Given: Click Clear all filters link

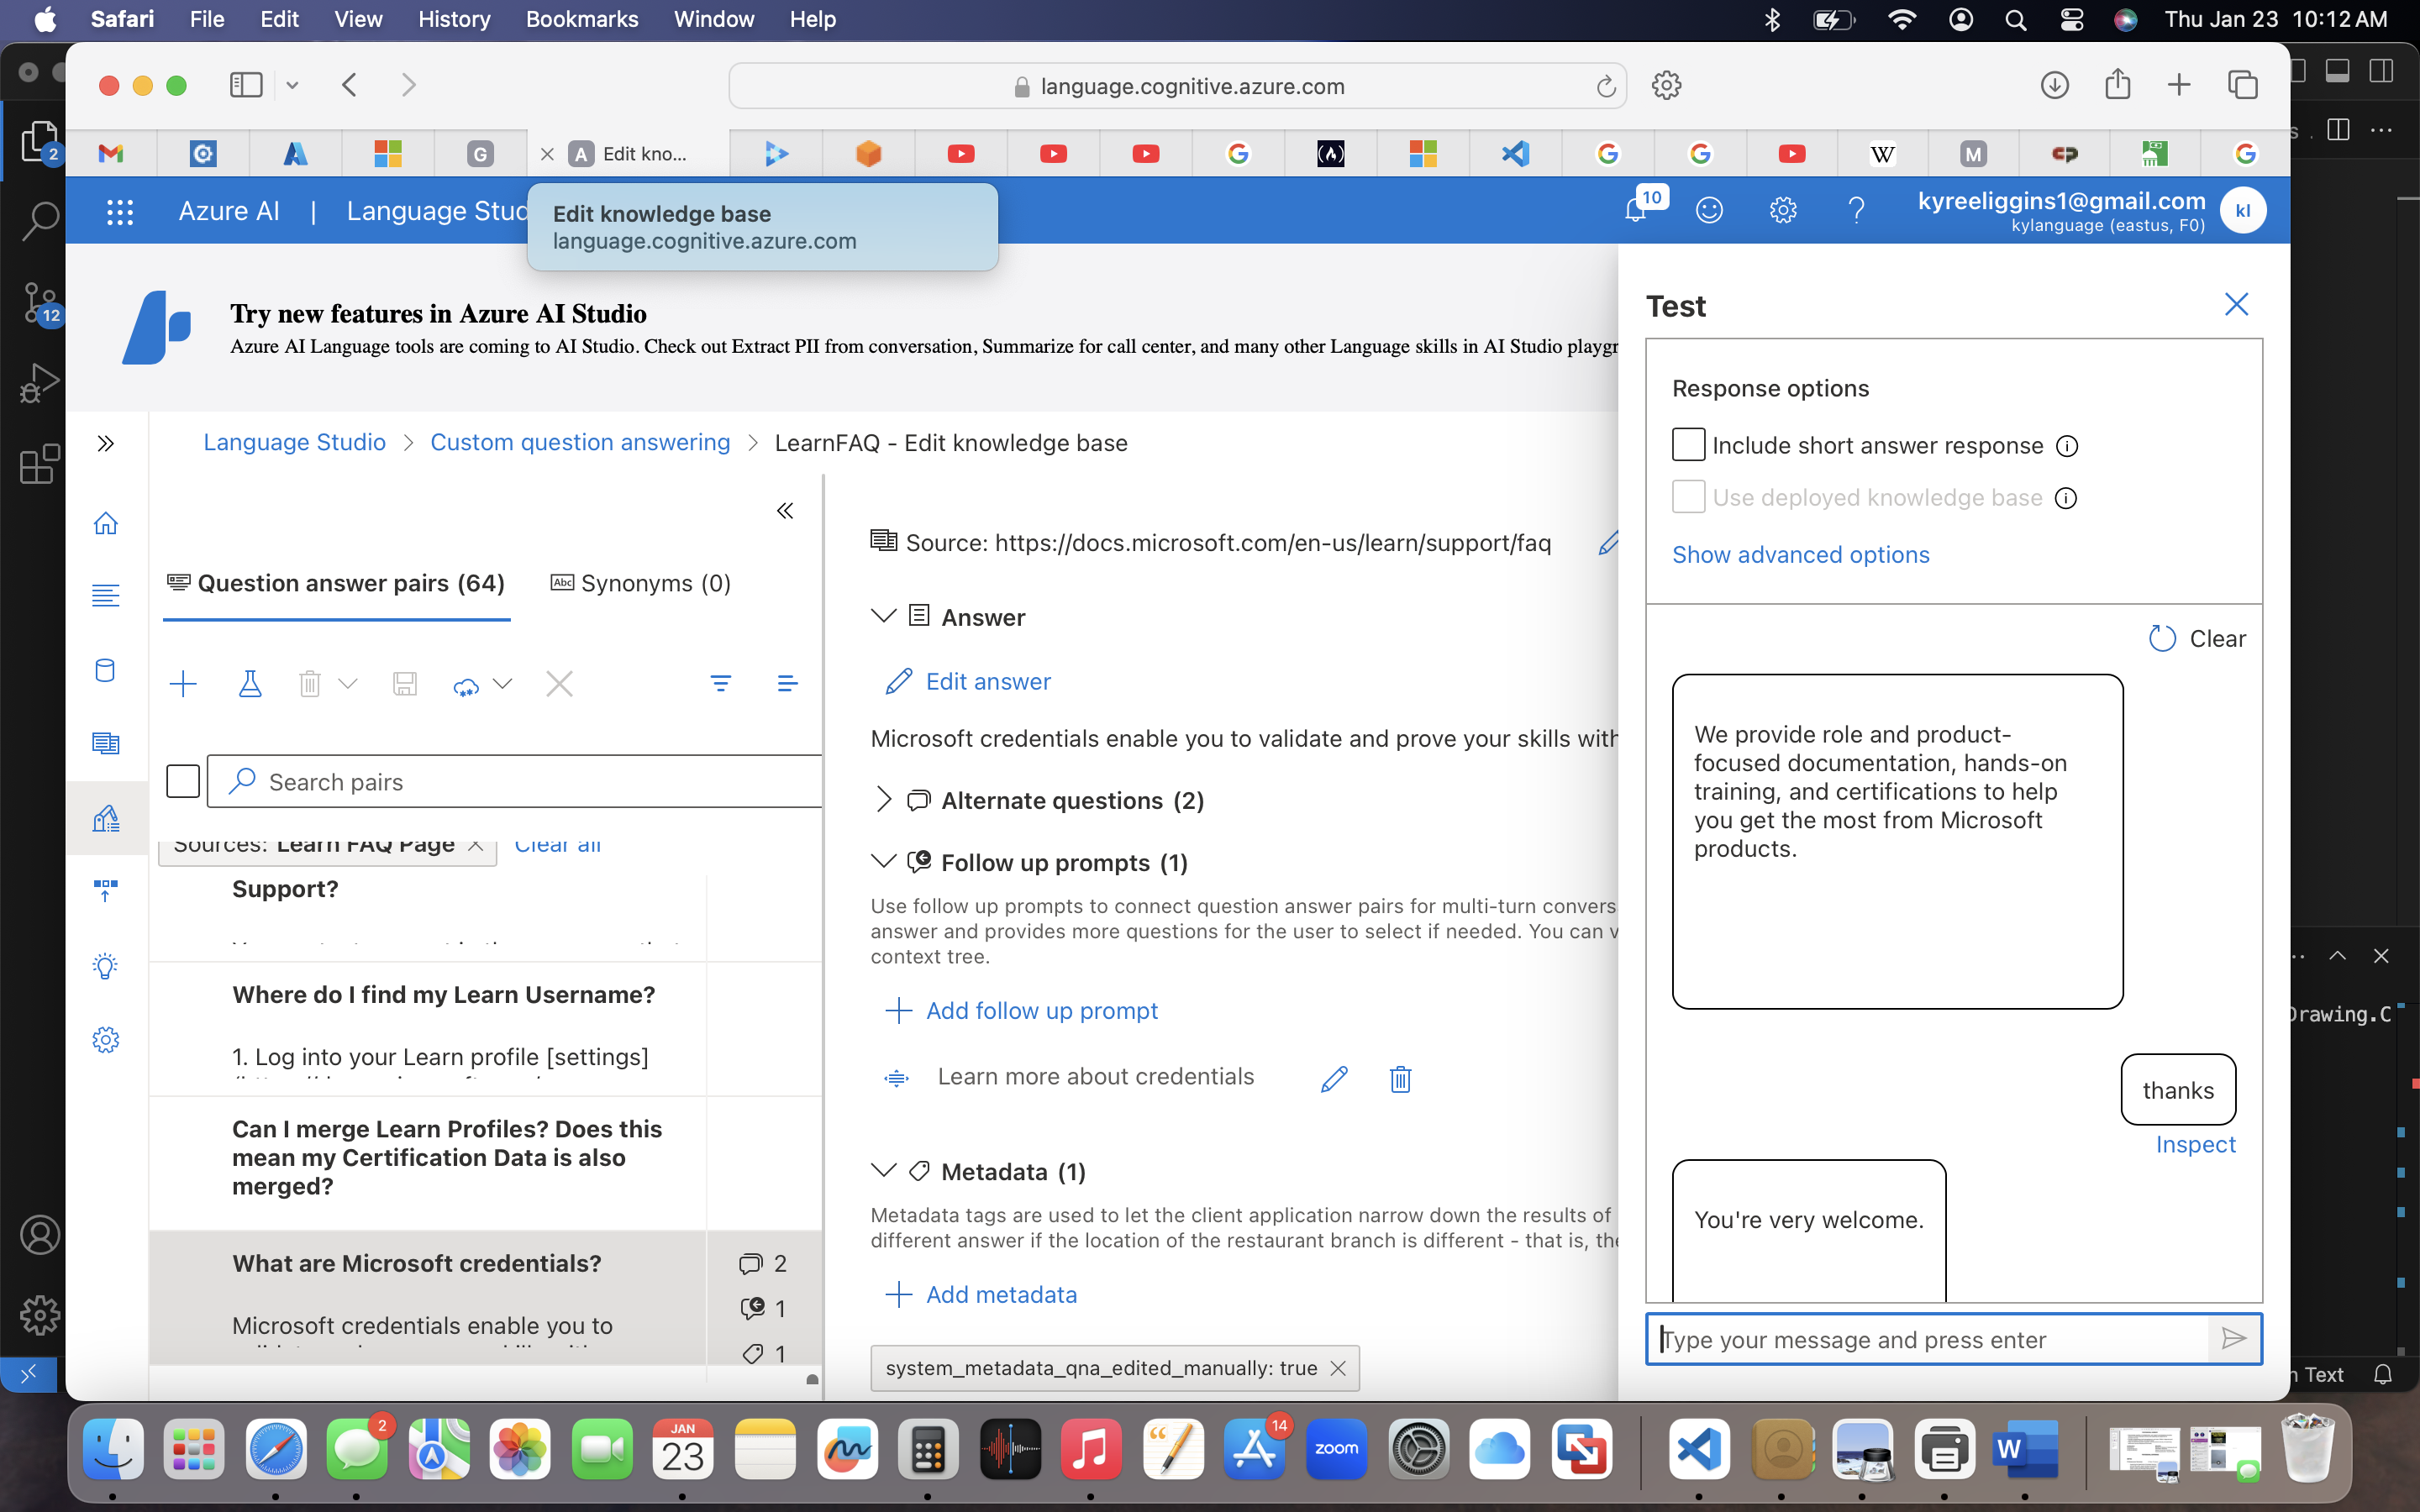Looking at the screenshot, I should point(557,846).
